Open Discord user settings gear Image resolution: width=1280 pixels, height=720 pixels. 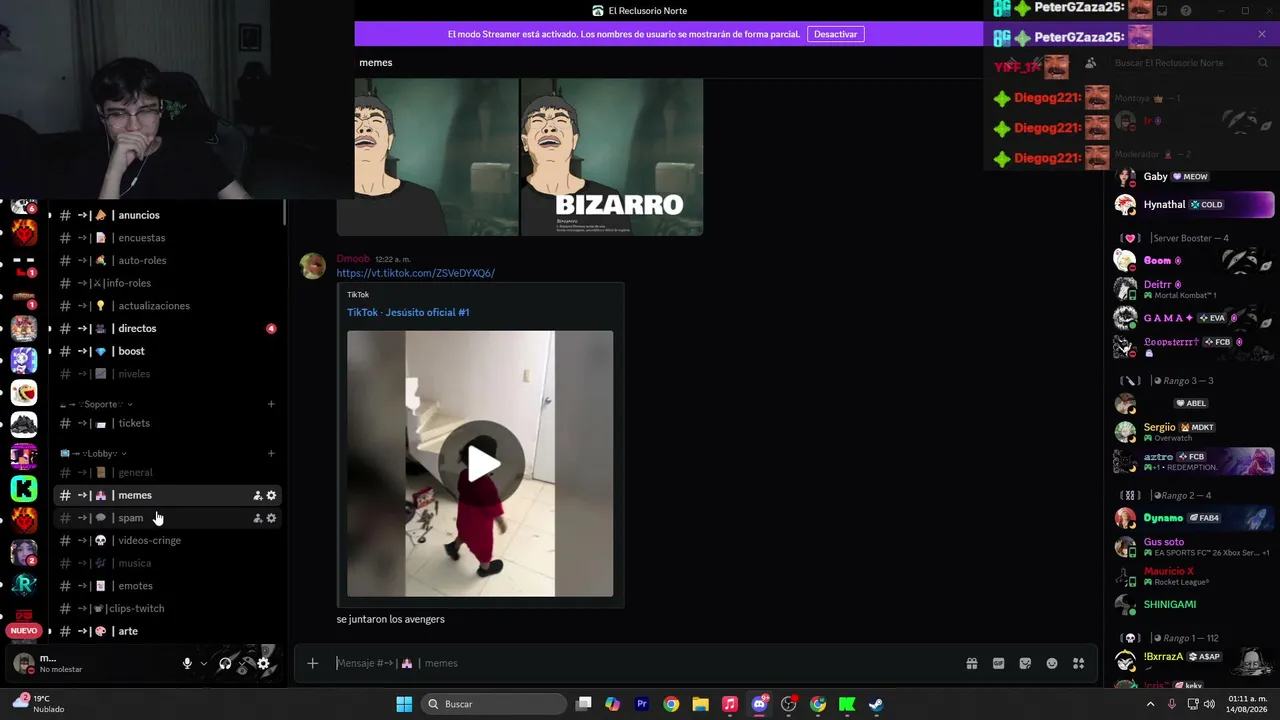(x=263, y=663)
